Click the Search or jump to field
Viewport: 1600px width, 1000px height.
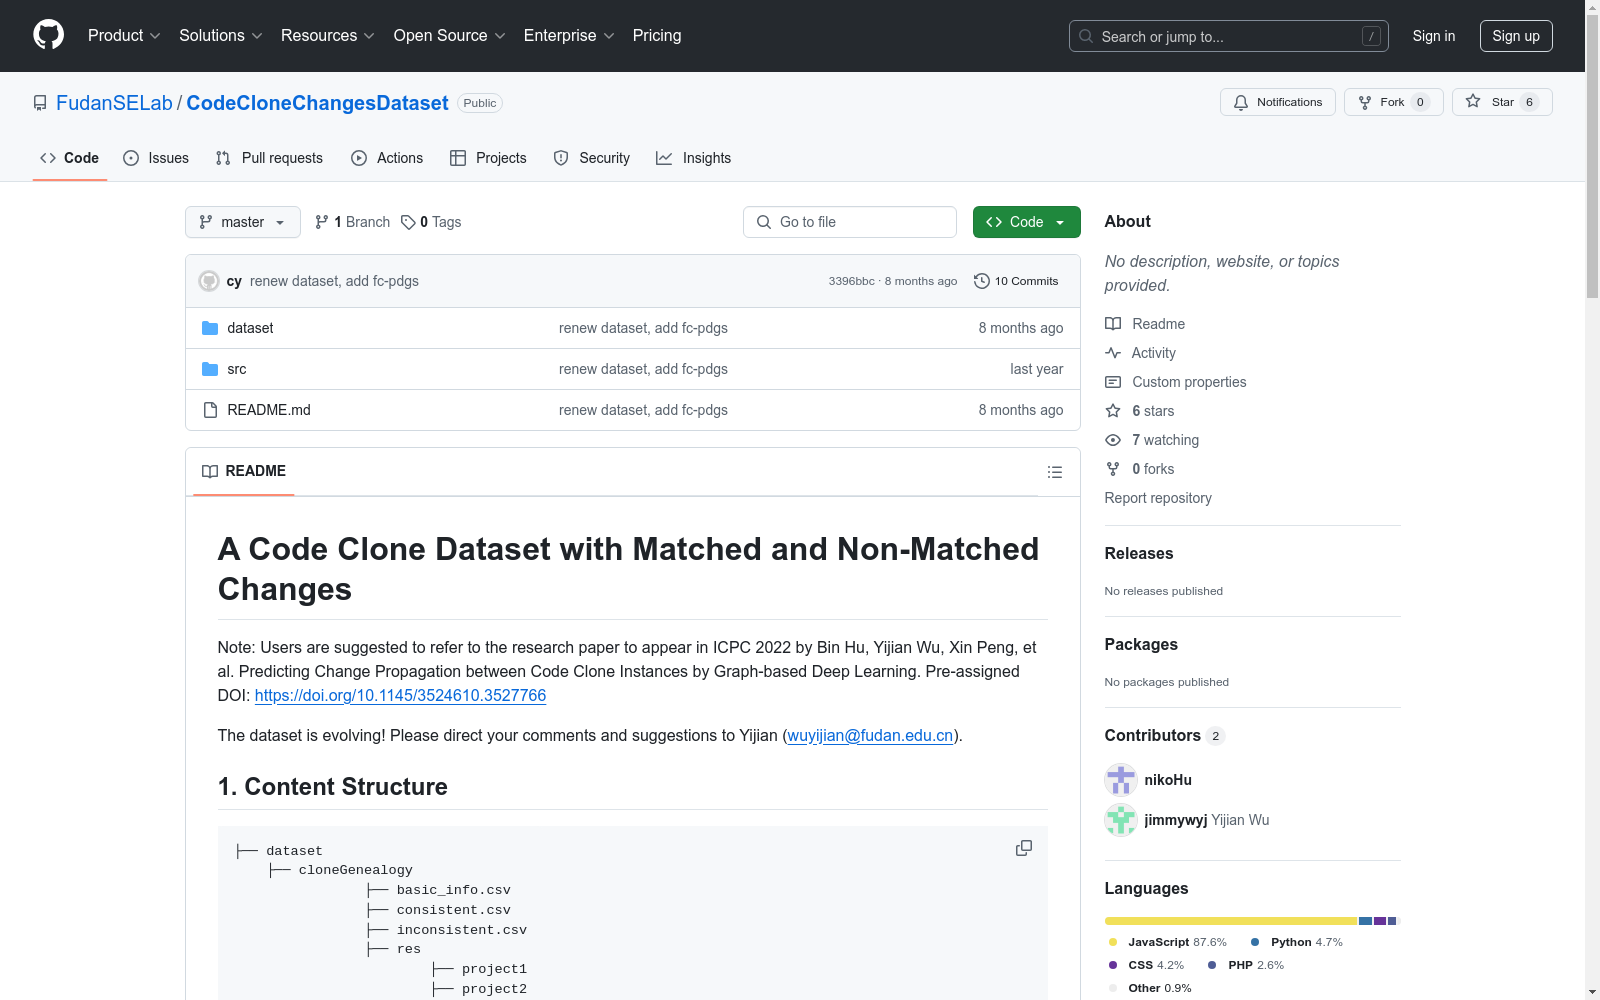click(x=1229, y=36)
